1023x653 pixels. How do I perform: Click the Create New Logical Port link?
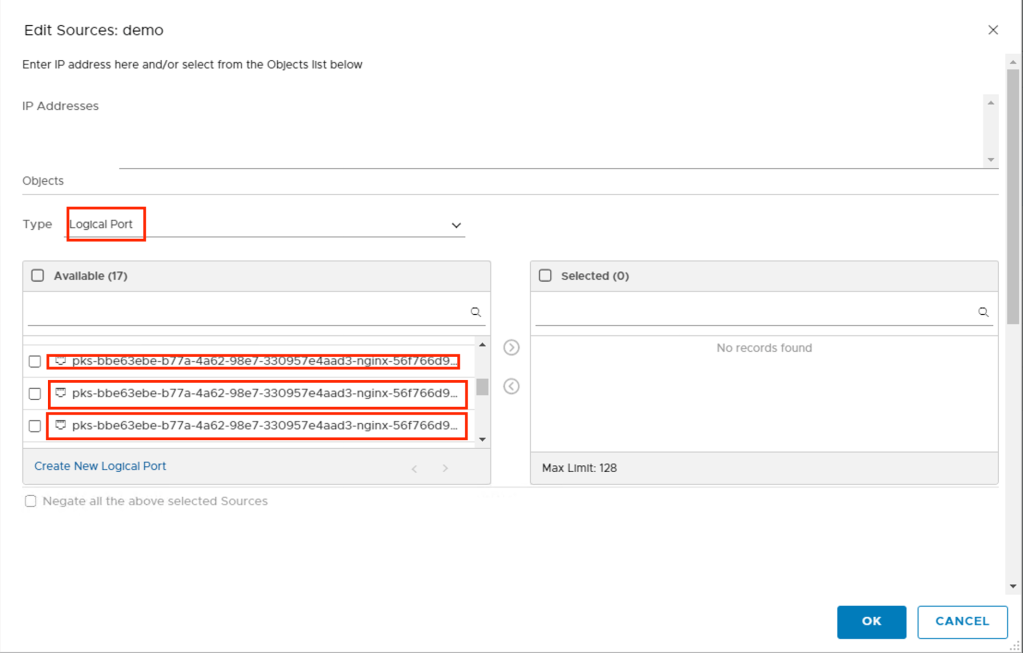pos(100,466)
